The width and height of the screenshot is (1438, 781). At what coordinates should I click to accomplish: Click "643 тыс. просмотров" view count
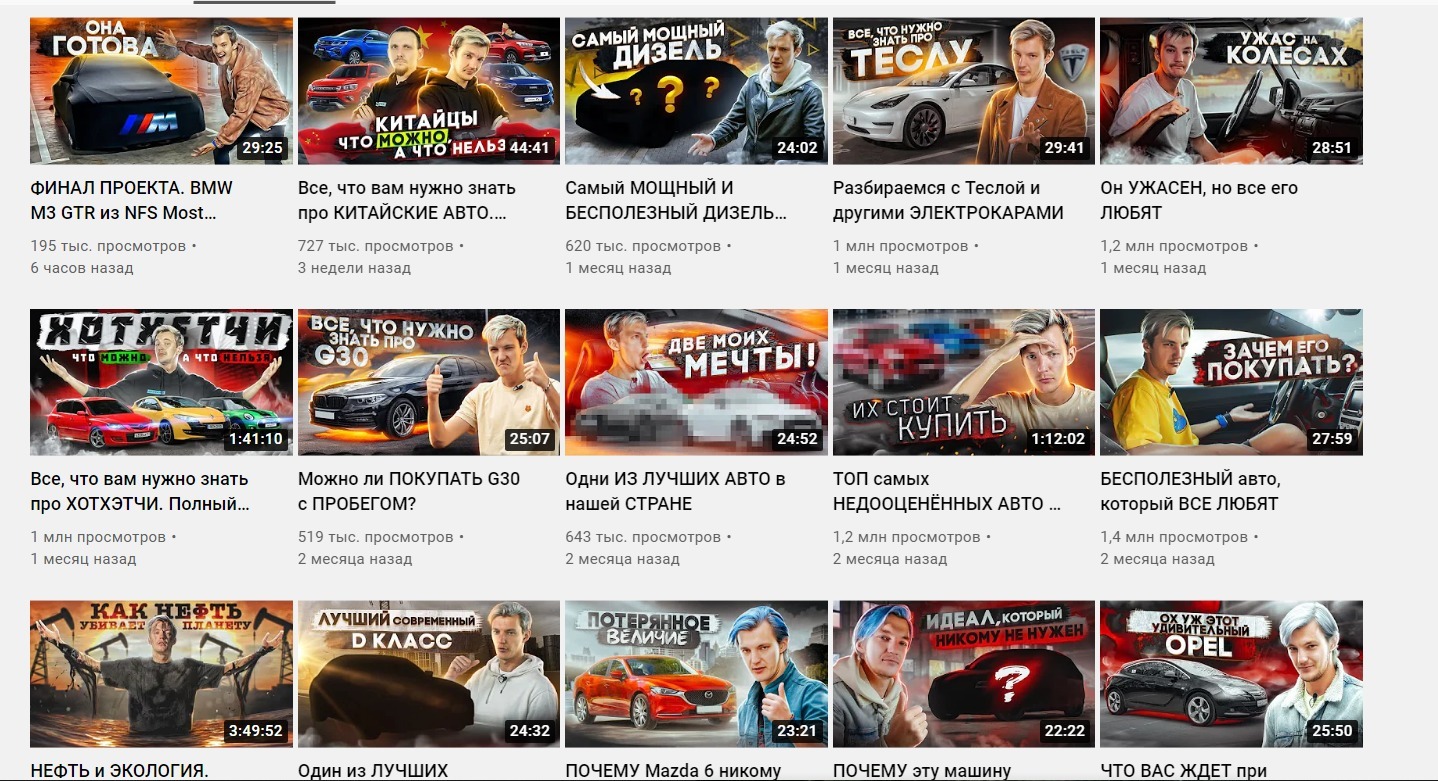pos(643,537)
